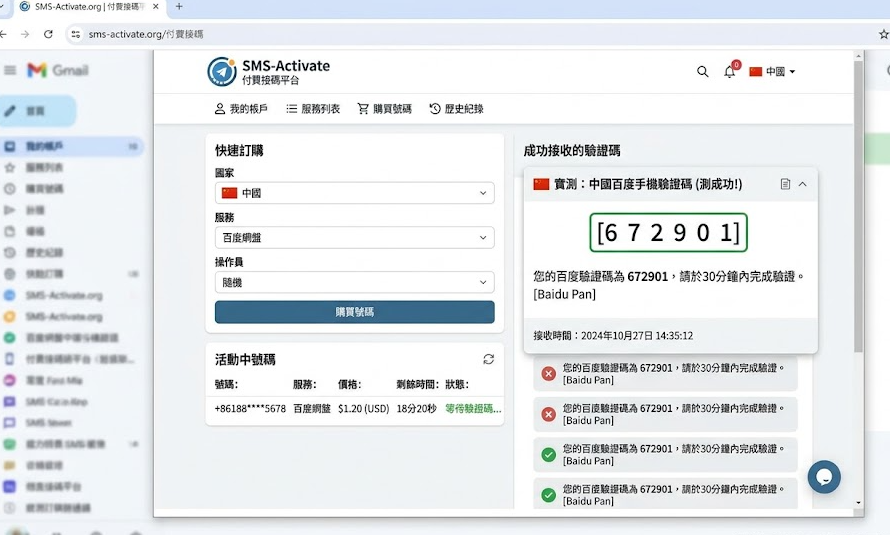Image resolution: width=890 pixels, height=535 pixels.
Task: Click the China flag in the card header
Action: coord(541,184)
